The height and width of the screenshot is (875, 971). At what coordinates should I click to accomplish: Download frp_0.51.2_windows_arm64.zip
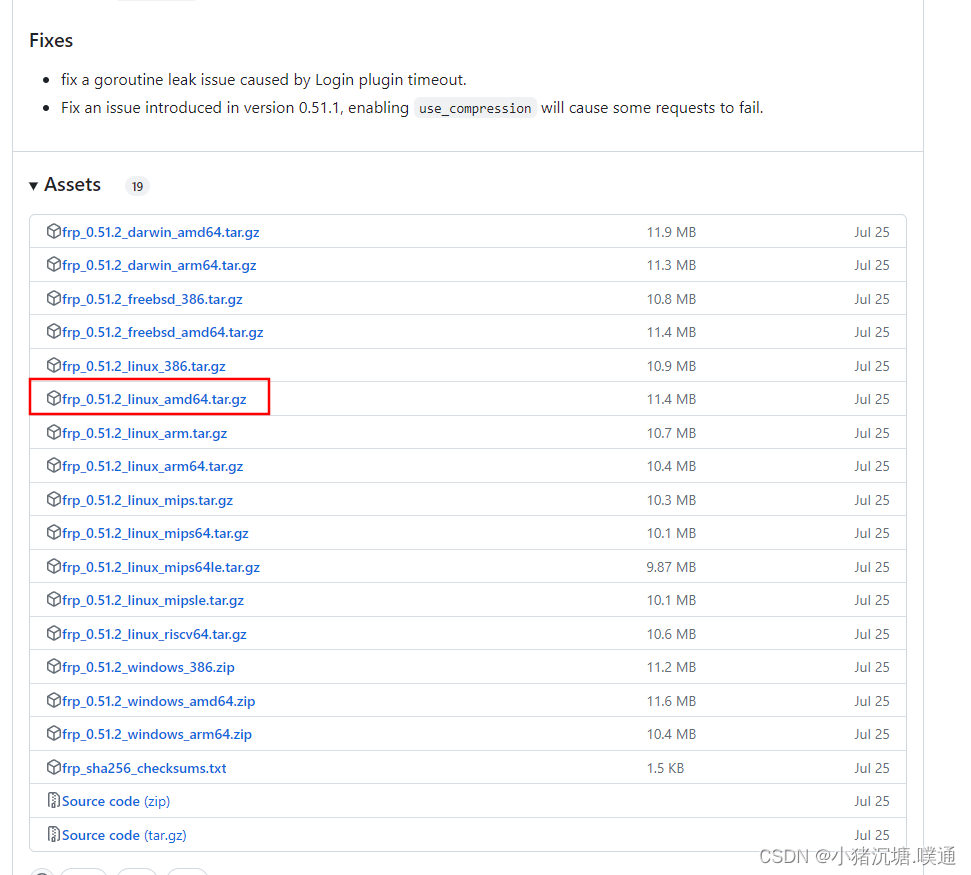coord(156,734)
